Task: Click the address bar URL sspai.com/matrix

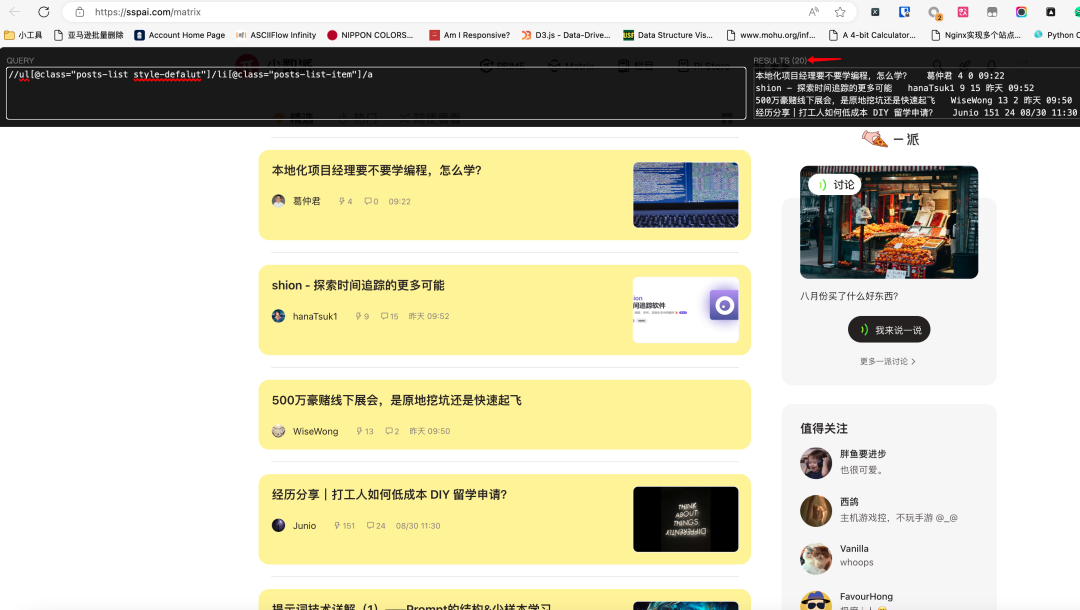Action: click(148, 12)
